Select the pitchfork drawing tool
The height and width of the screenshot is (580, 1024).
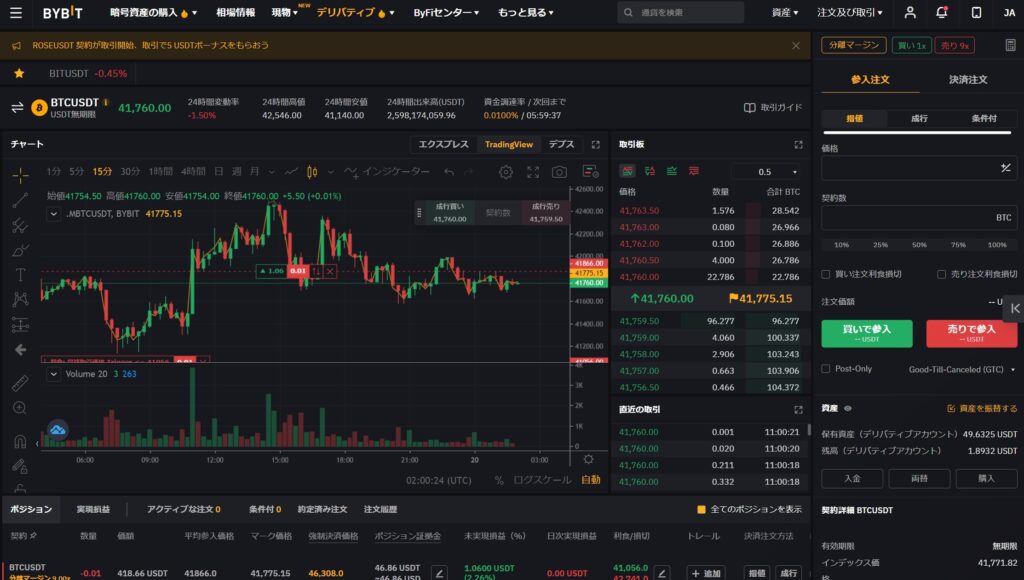click(x=20, y=225)
